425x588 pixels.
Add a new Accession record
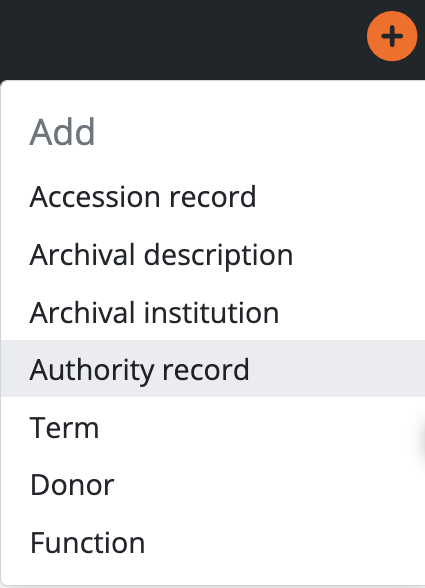point(213,196)
